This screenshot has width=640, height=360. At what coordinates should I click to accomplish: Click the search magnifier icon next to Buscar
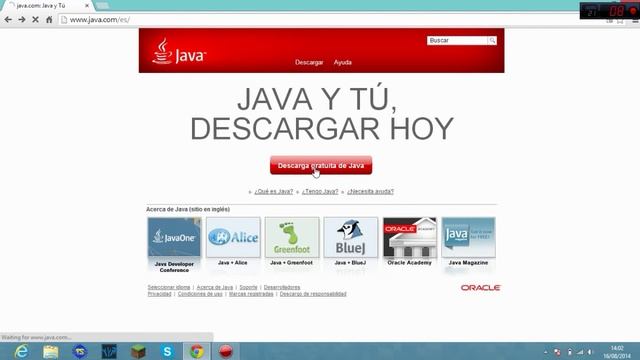tap(492, 40)
